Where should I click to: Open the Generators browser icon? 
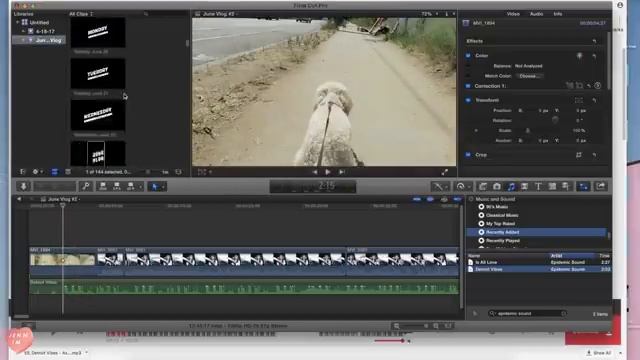552,187
